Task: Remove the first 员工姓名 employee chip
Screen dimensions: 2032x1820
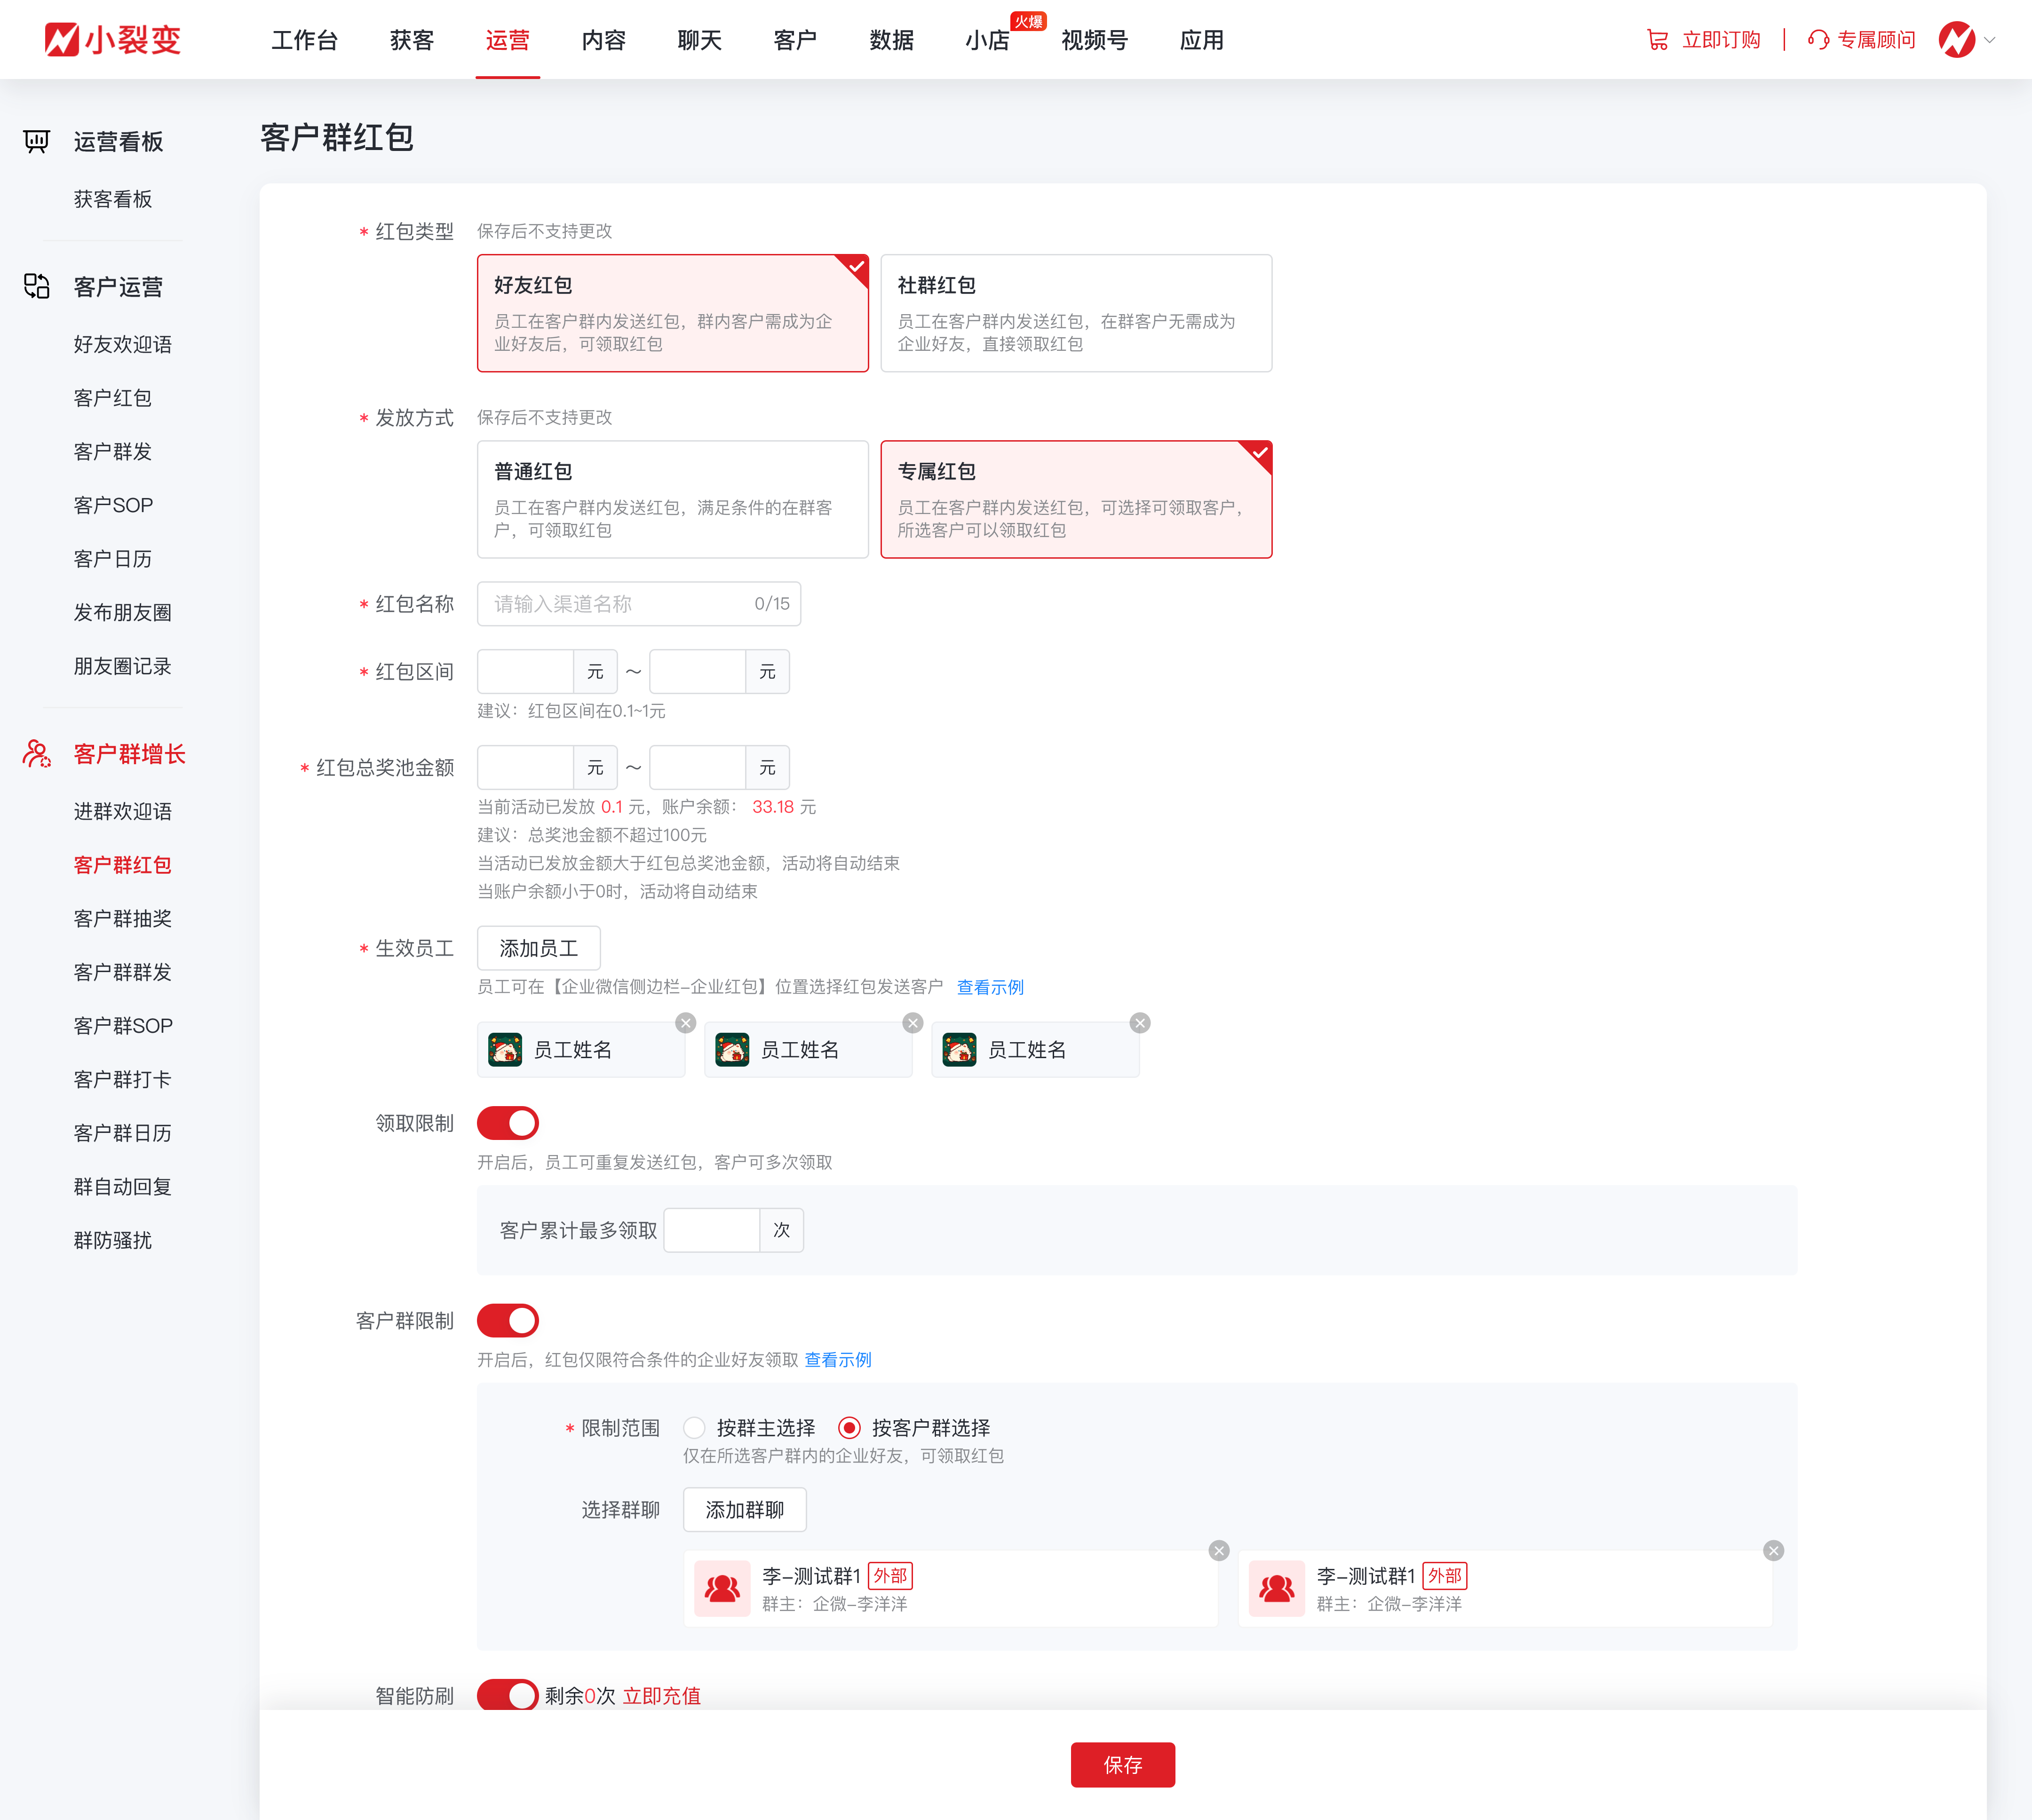Action: click(x=685, y=1023)
